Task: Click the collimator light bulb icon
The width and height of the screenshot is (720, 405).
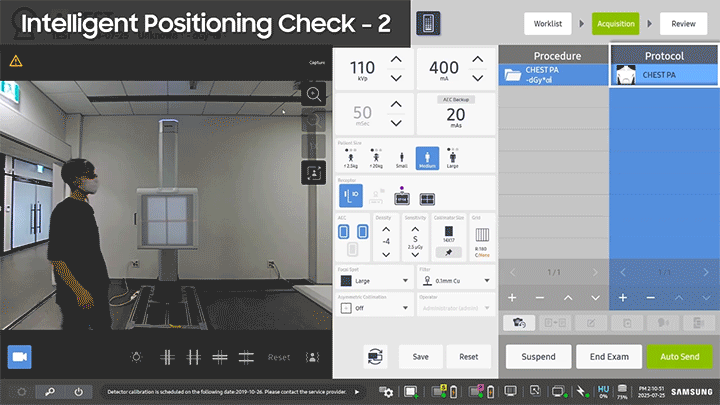Action: click(138, 357)
